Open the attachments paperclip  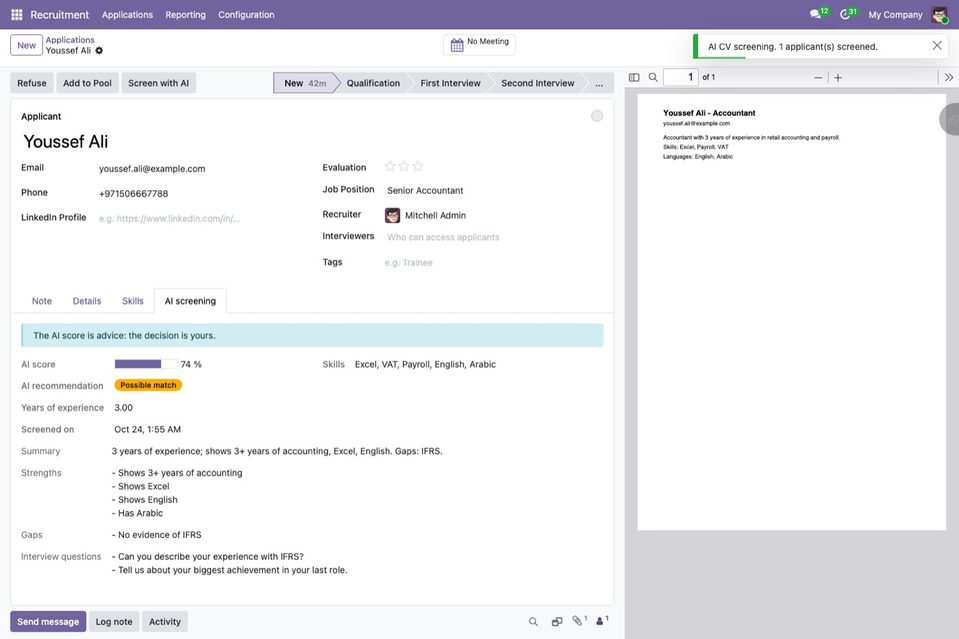click(x=579, y=621)
